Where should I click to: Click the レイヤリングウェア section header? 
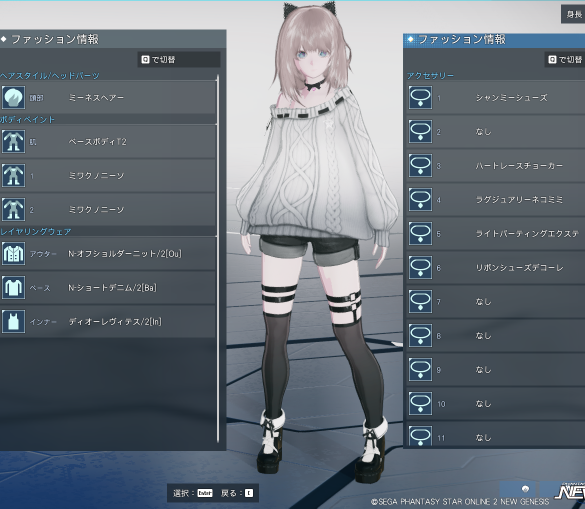point(35,232)
